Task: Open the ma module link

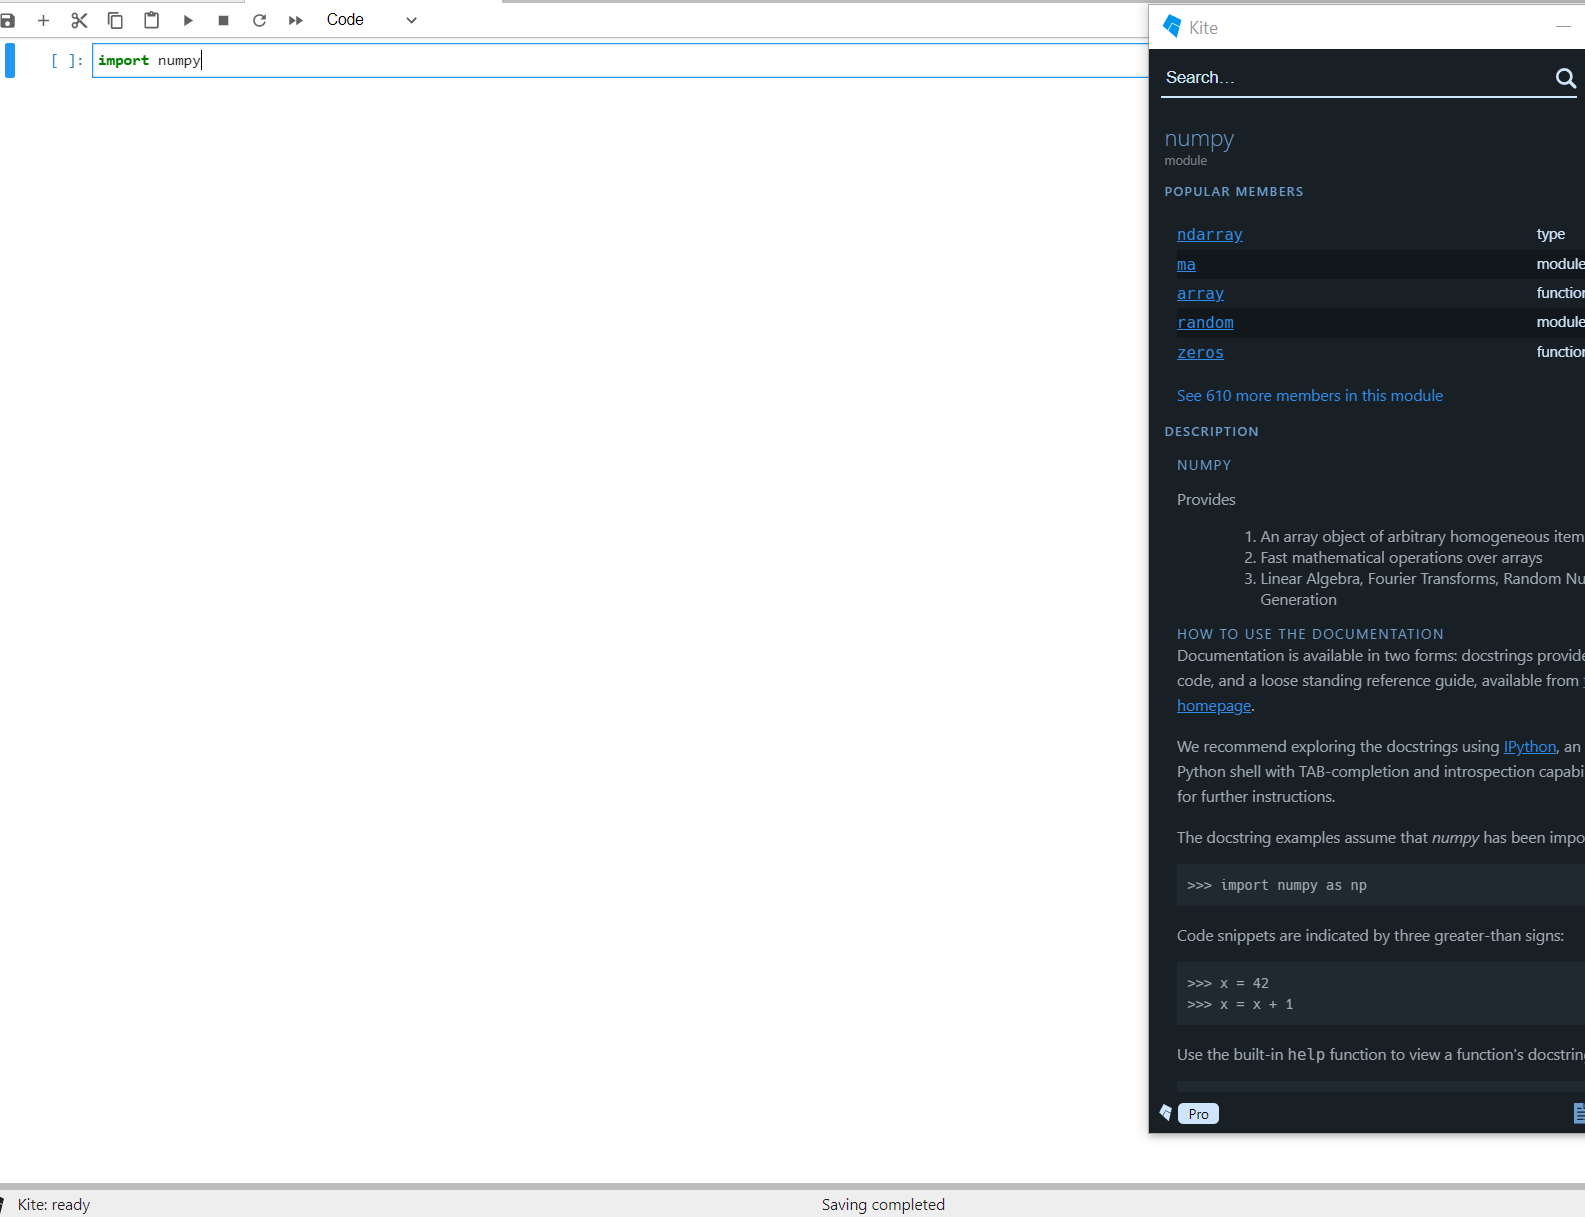Action: coord(1186,264)
